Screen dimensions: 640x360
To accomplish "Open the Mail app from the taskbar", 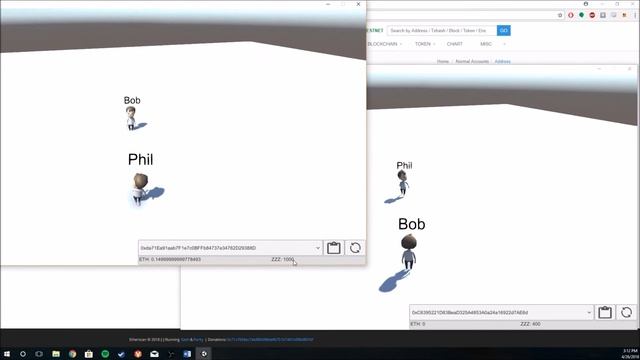I will click(154, 354).
